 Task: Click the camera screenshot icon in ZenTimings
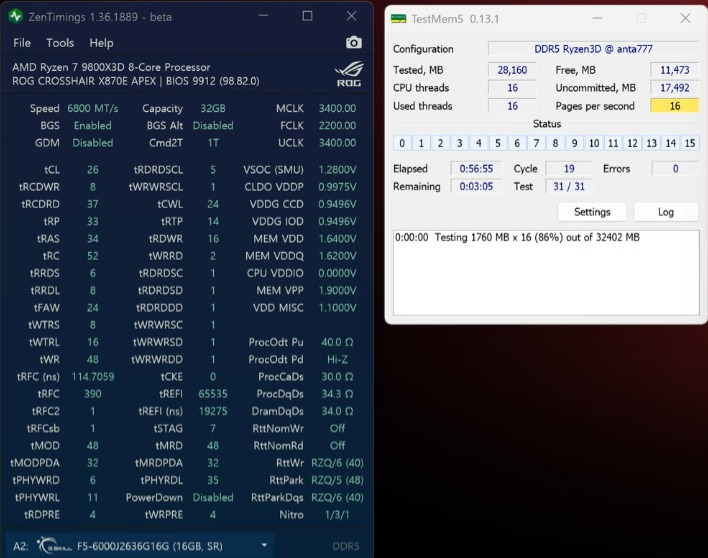[x=354, y=42]
